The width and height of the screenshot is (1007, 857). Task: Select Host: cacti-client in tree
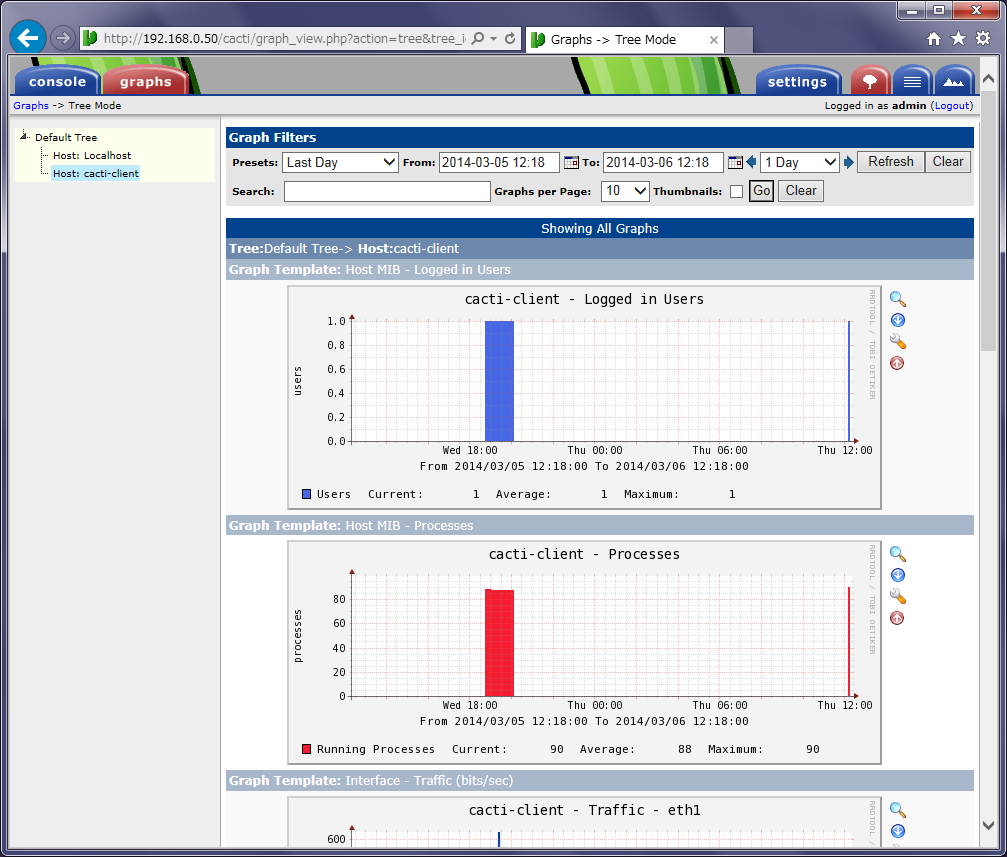(96, 173)
